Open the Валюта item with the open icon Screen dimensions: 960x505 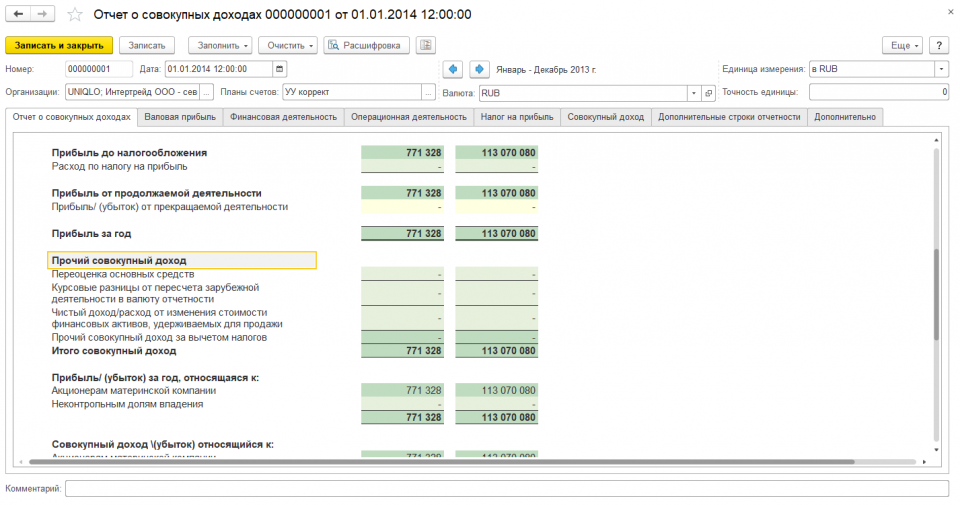(x=708, y=93)
